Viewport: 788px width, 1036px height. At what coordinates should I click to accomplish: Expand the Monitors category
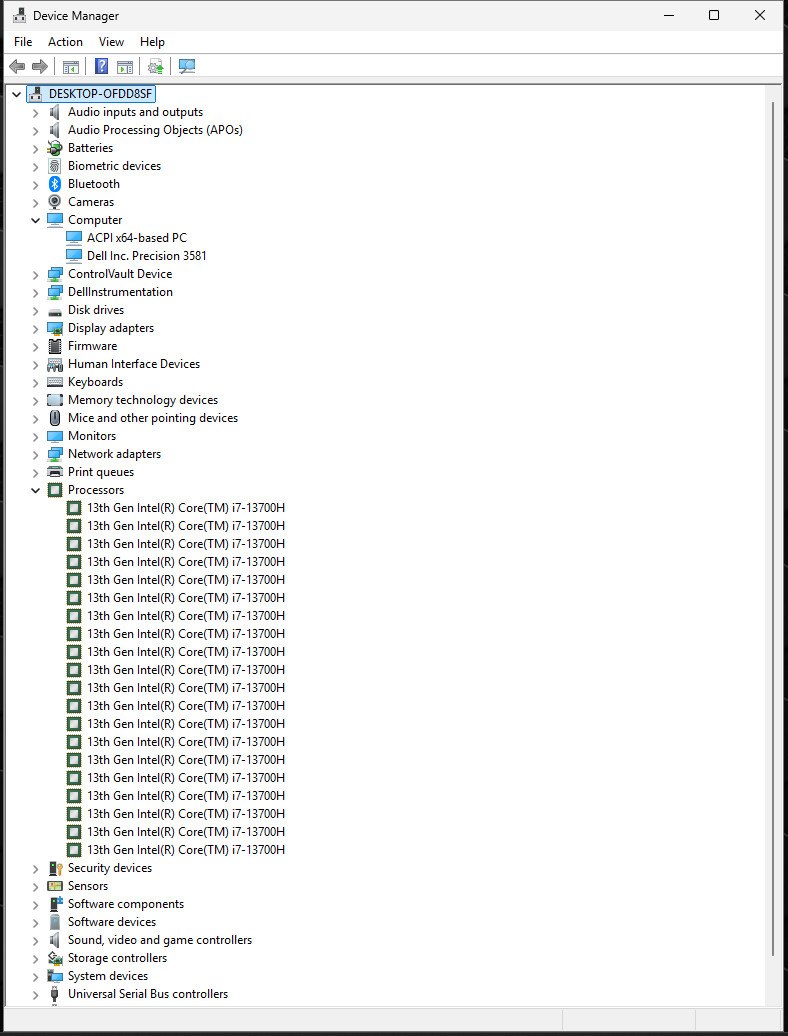click(36, 436)
